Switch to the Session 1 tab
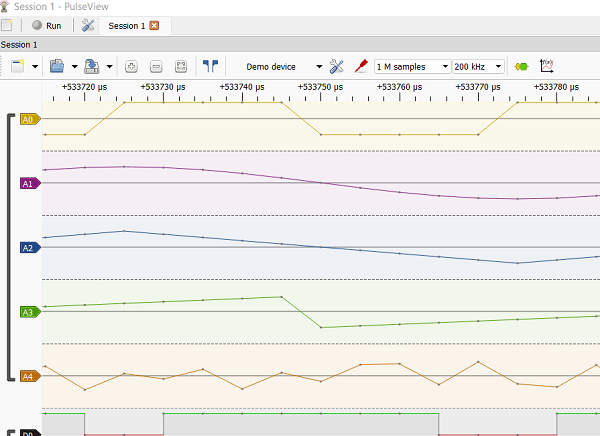The height and width of the screenshot is (436, 600). pyautogui.click(x=126, y=25)
